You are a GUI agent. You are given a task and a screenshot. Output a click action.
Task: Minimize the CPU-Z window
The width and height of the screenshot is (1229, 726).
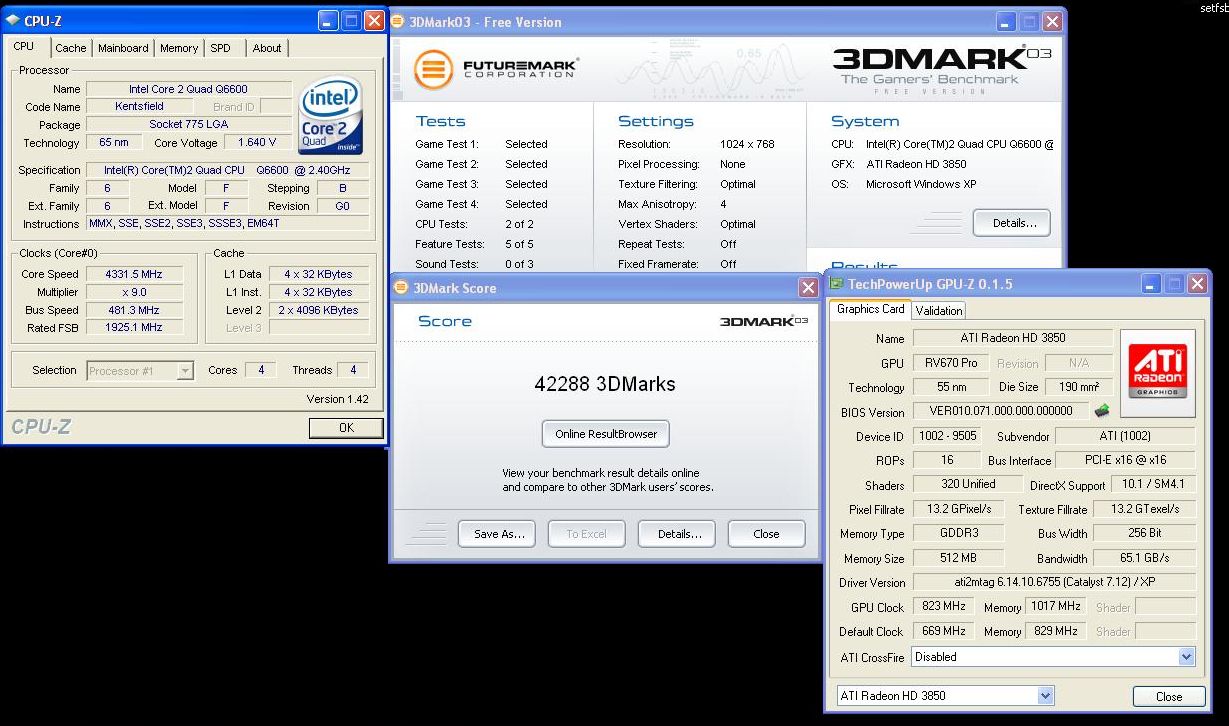pos(328,20)
